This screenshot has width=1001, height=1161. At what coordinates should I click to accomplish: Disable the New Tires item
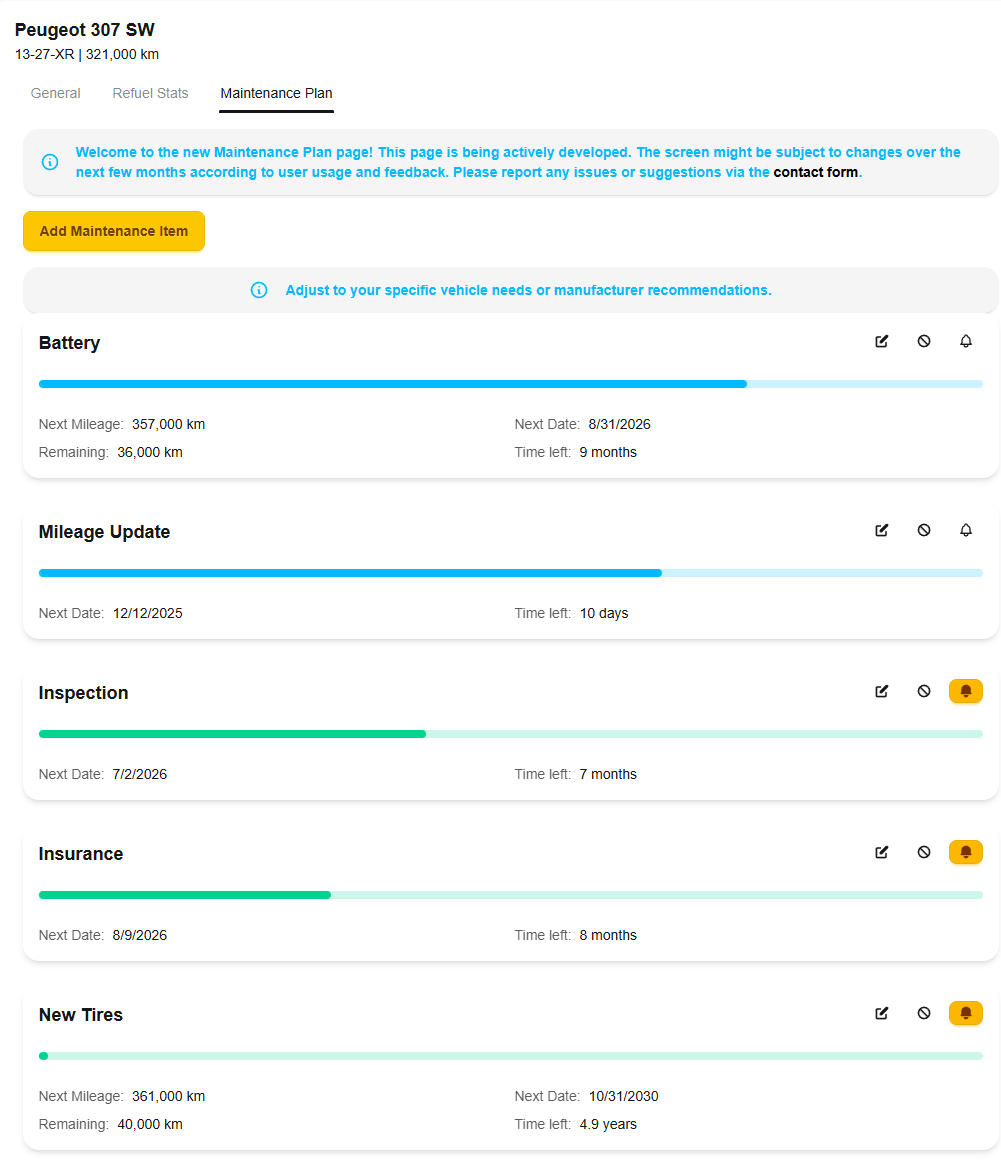[x=923, y=1013]
